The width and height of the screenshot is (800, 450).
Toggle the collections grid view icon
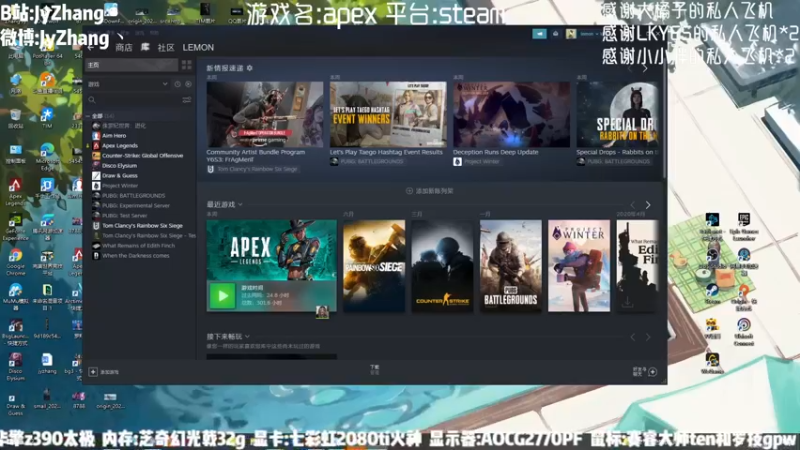[186, 65]
